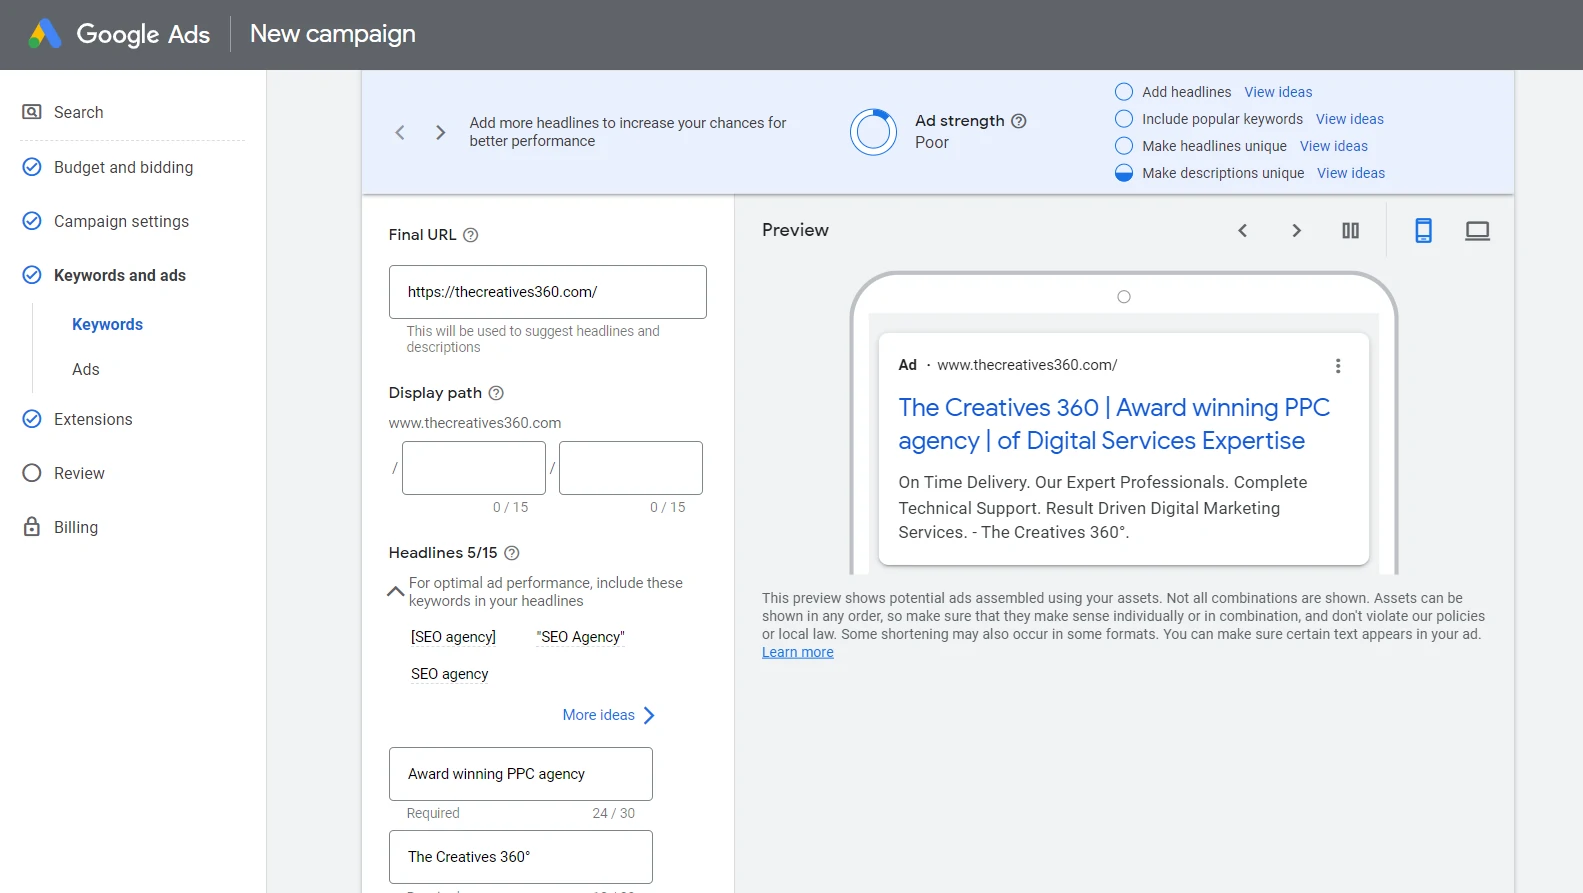Select Include popular keywords radio circle
Image resolution: width=1583 pixels, height=893 pixels.
point(1124,119)
